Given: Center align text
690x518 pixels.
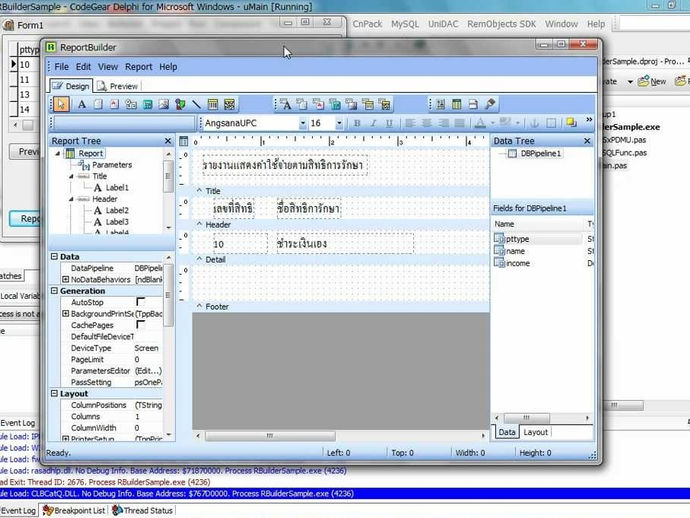Looking at the screenshot, I should pos(426,123).
